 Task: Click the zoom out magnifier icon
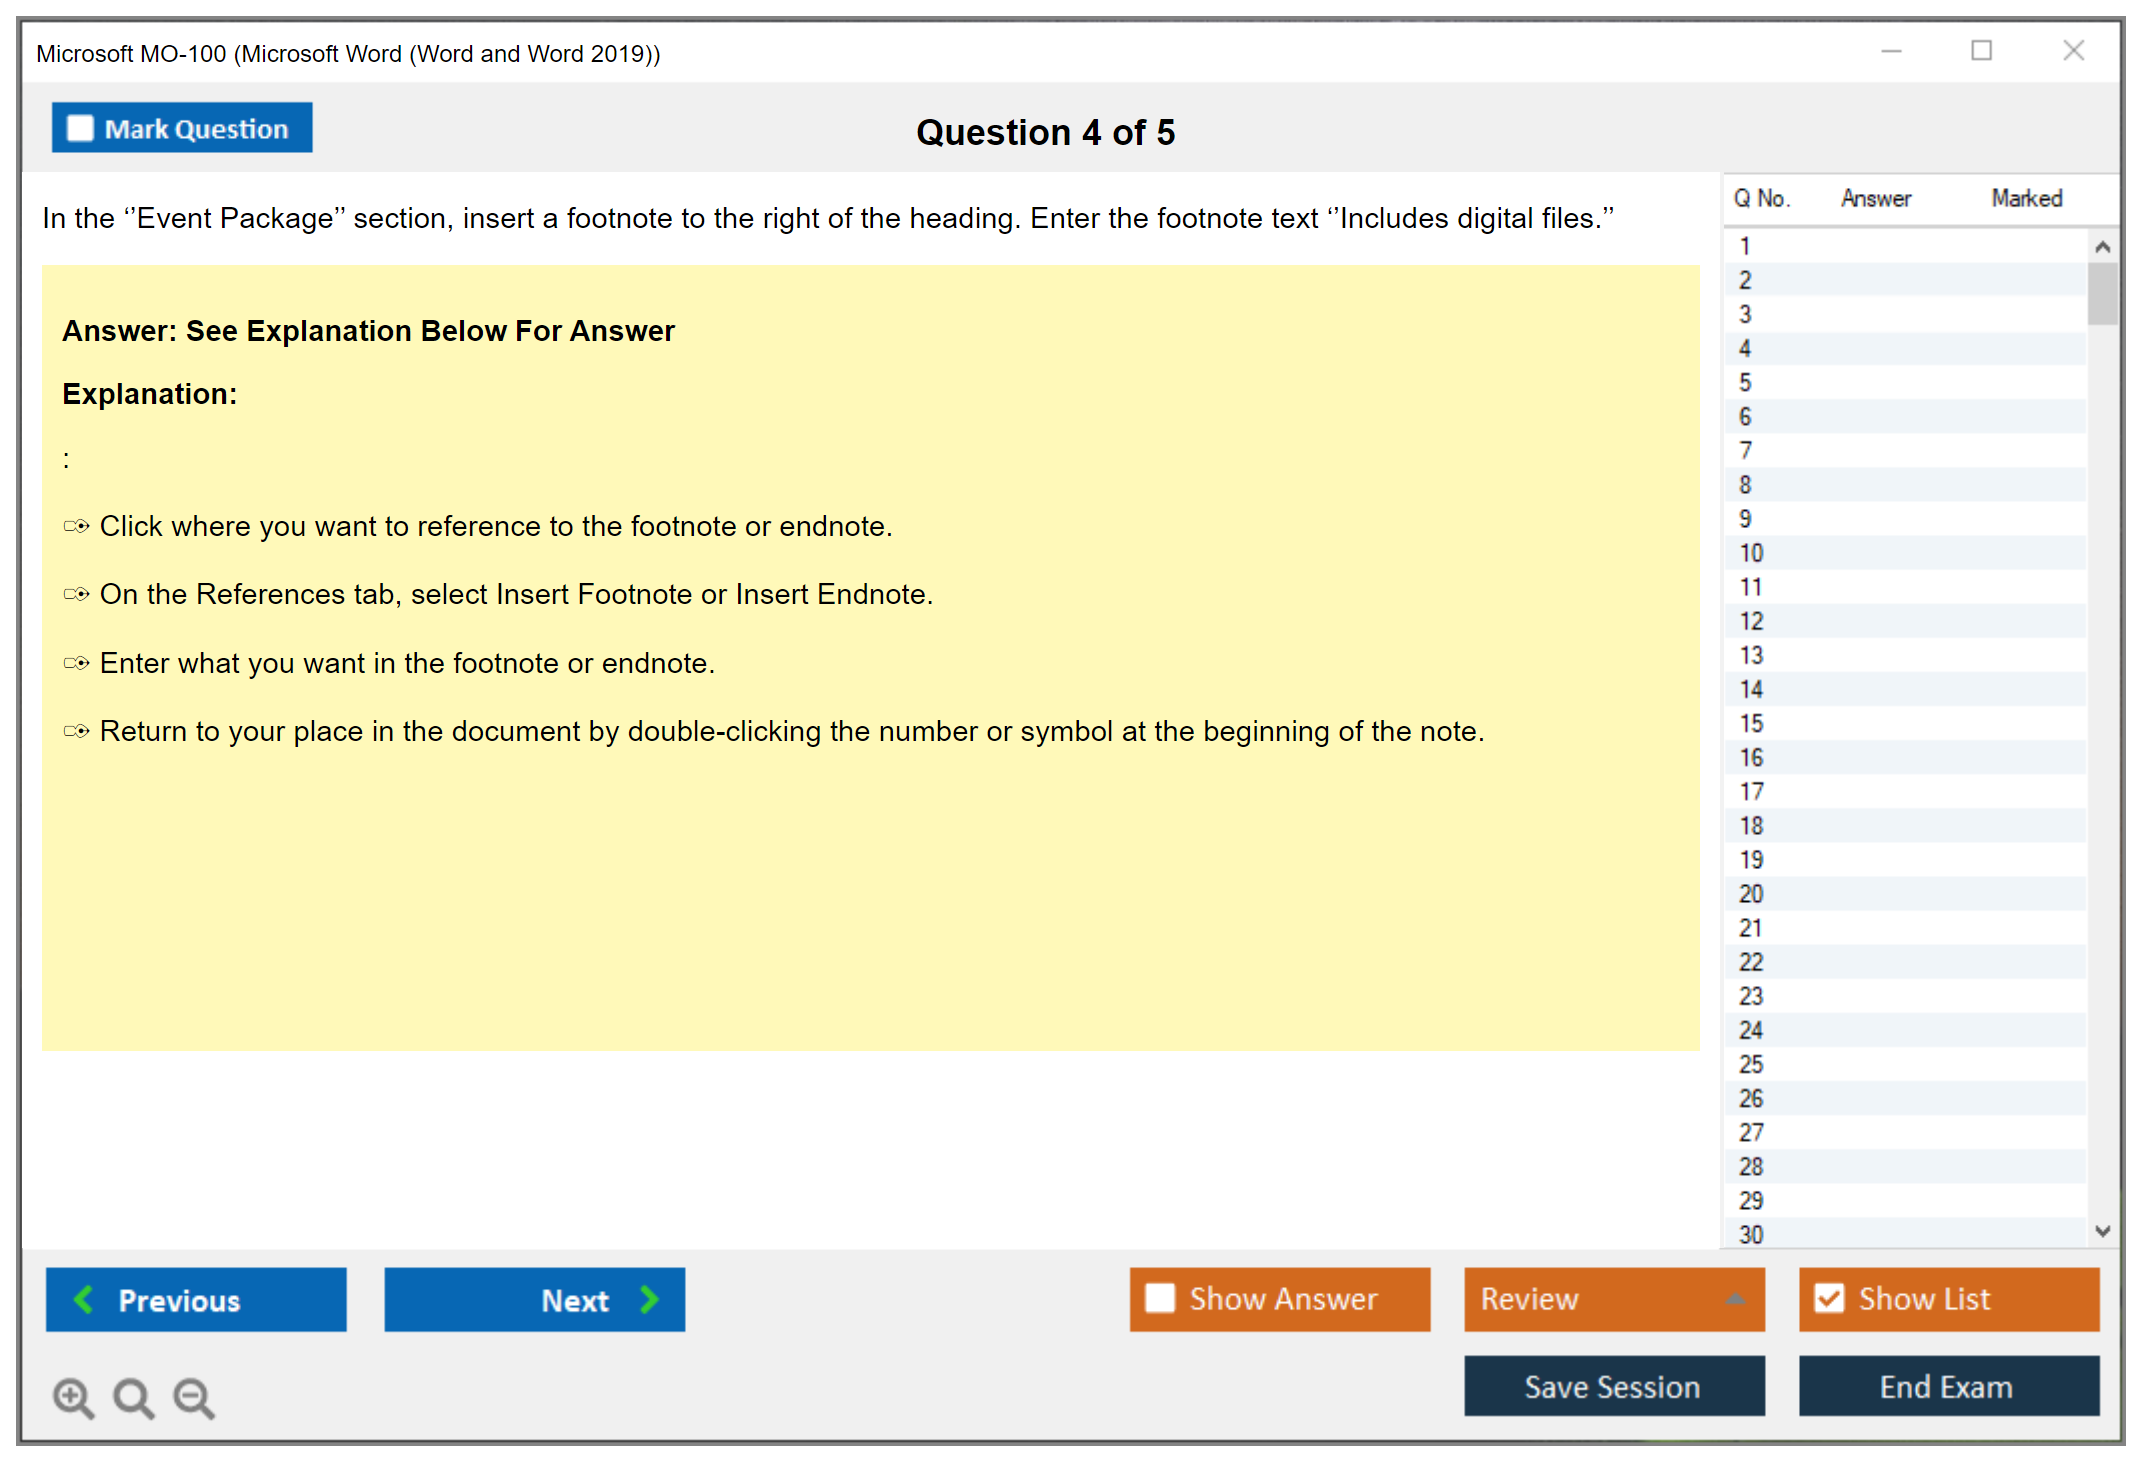tap(194, 1397)
